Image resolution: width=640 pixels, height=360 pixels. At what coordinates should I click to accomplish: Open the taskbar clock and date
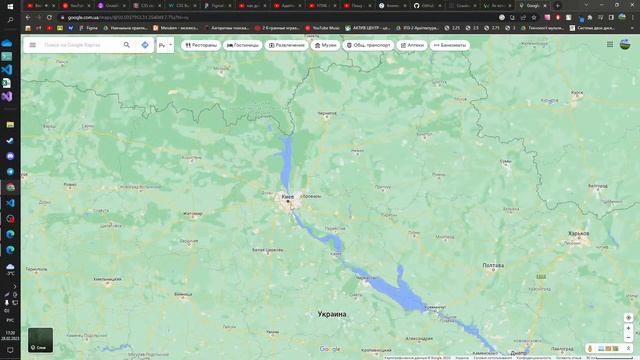click(10, 336)
